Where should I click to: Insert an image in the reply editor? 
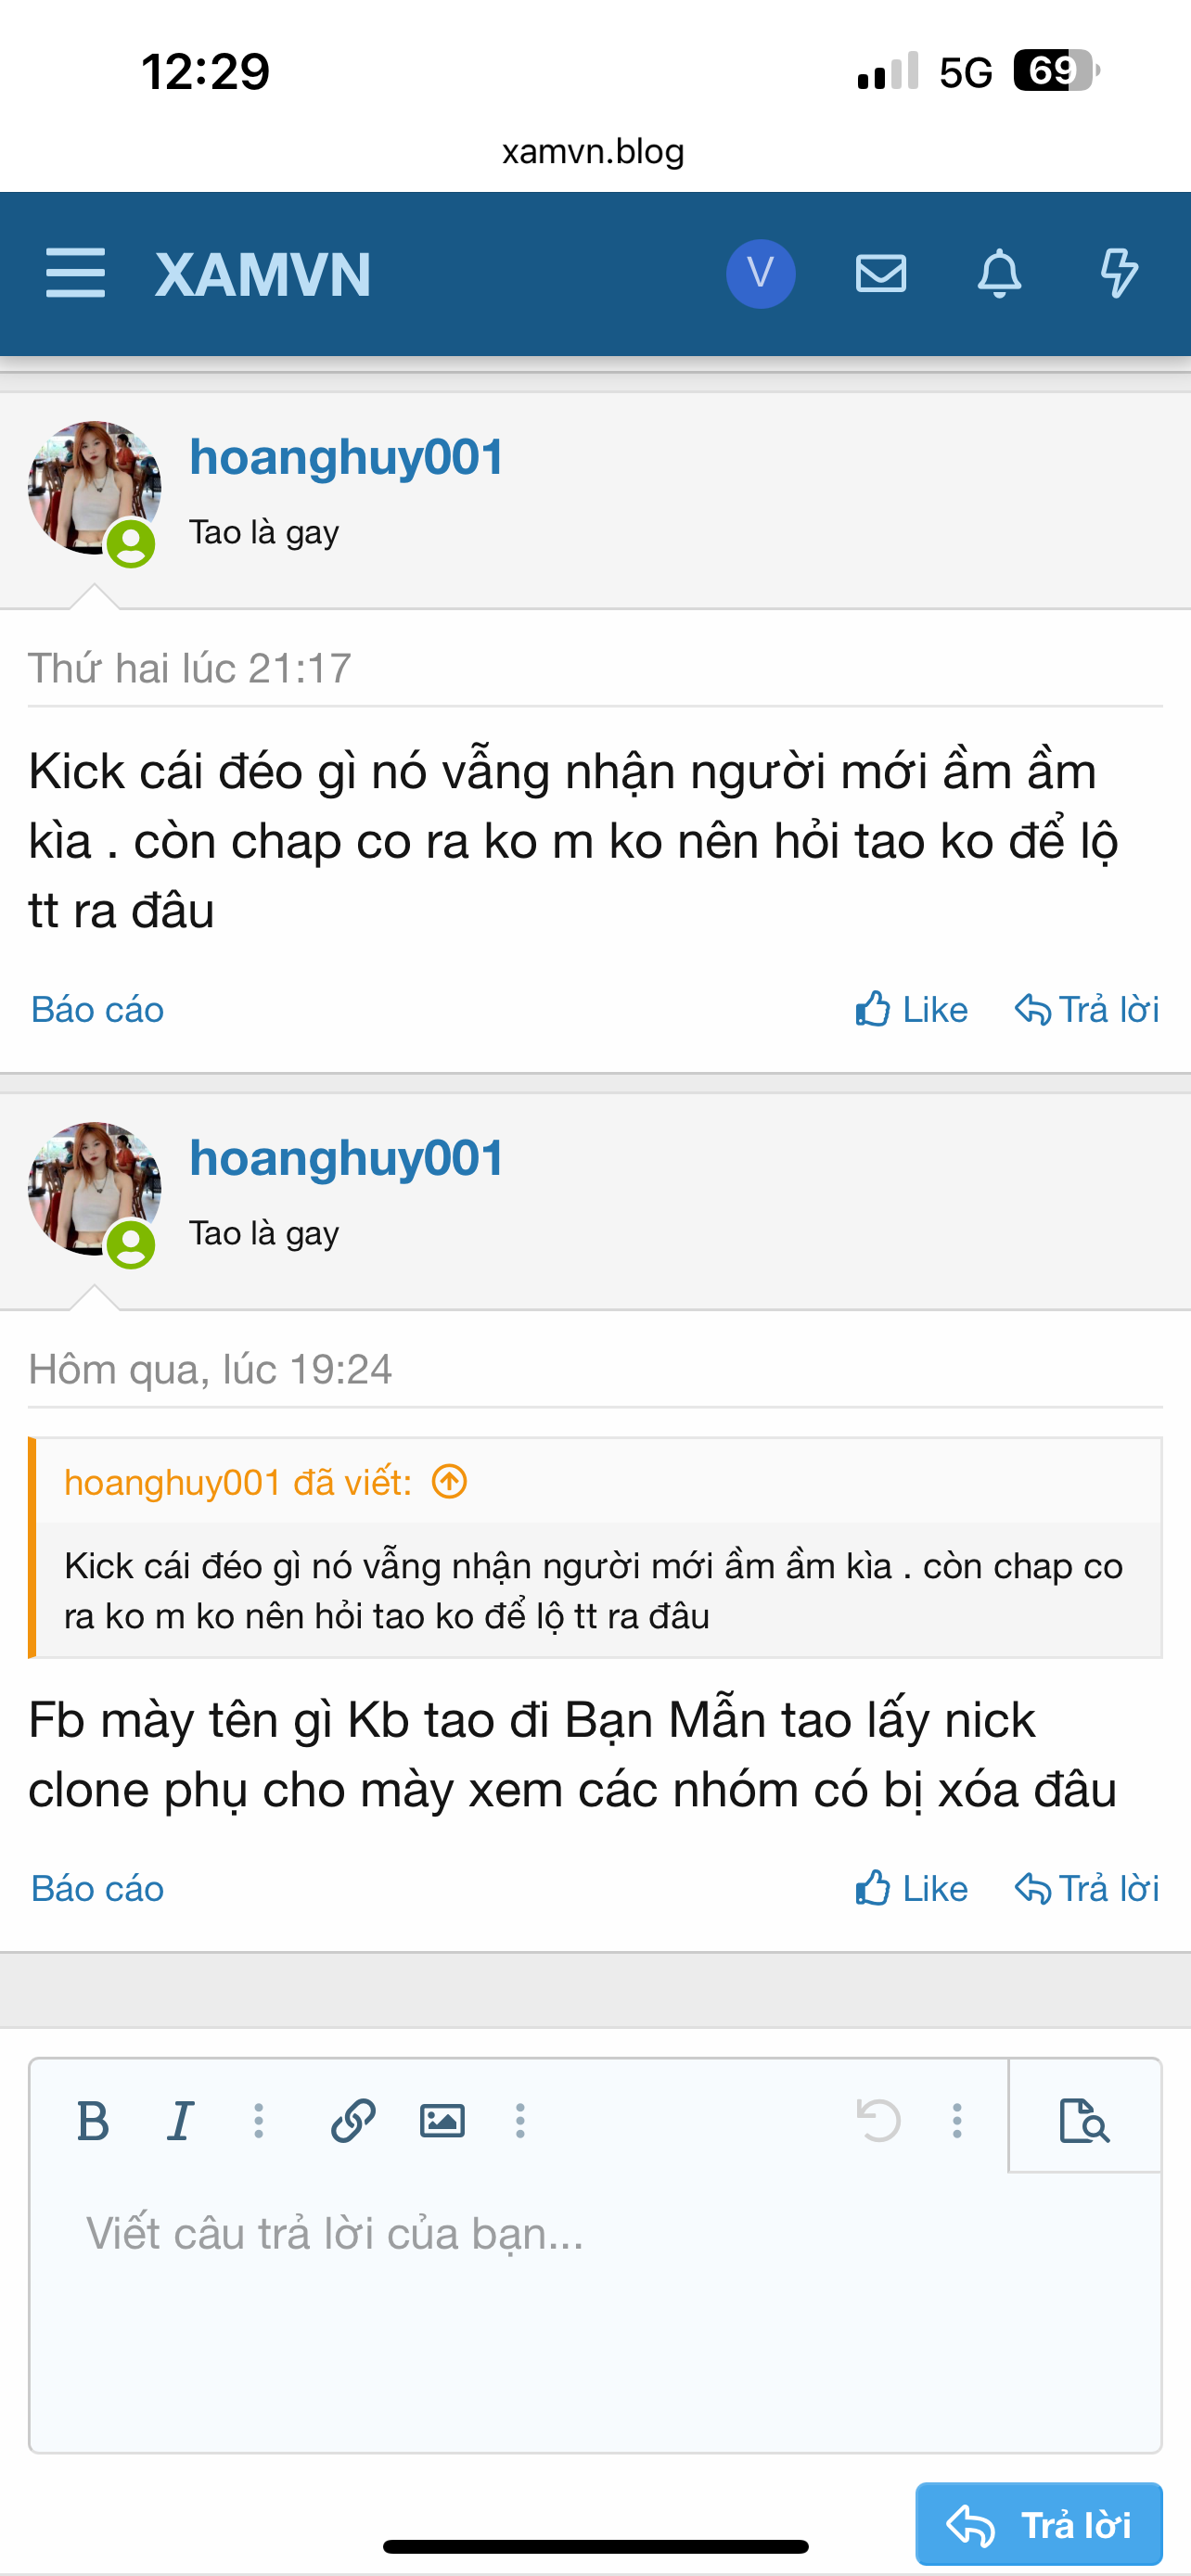point(441,2120)
